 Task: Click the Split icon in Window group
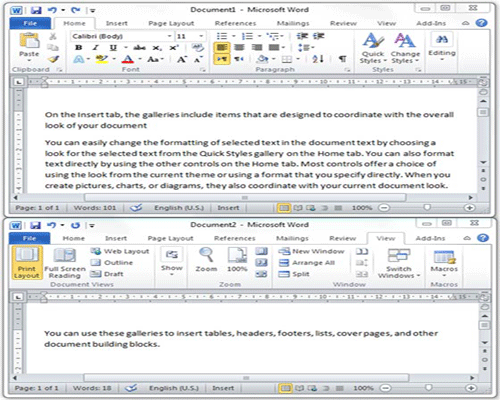point(294,274)
